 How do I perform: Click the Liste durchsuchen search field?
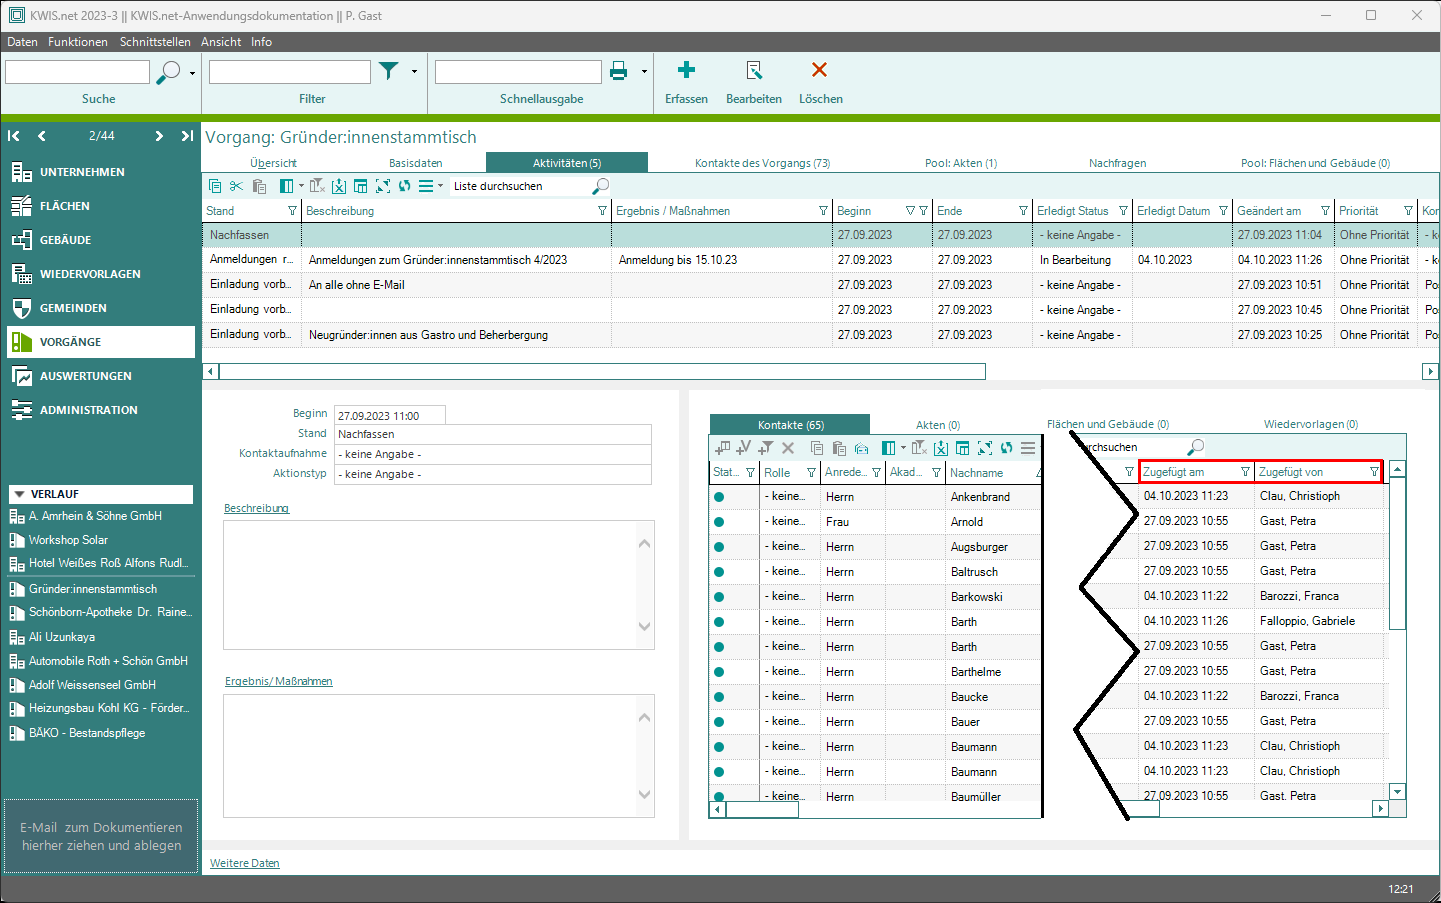click(519, 186)
